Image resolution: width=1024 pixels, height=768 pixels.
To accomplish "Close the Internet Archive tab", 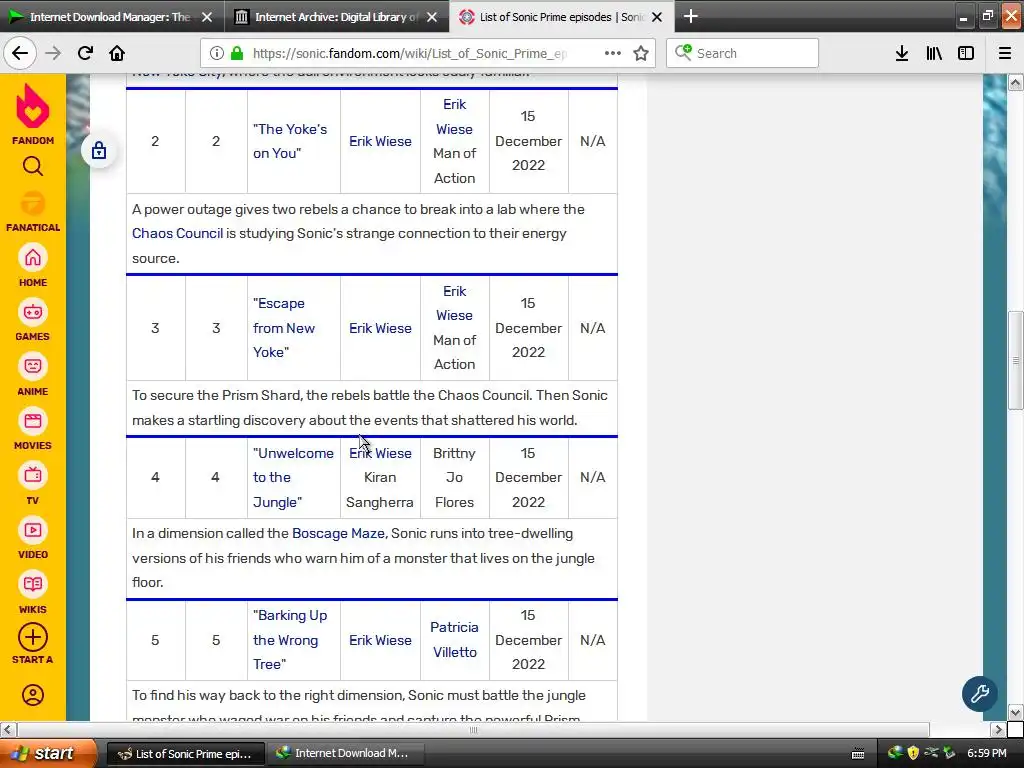I will (x=432, y=17).
